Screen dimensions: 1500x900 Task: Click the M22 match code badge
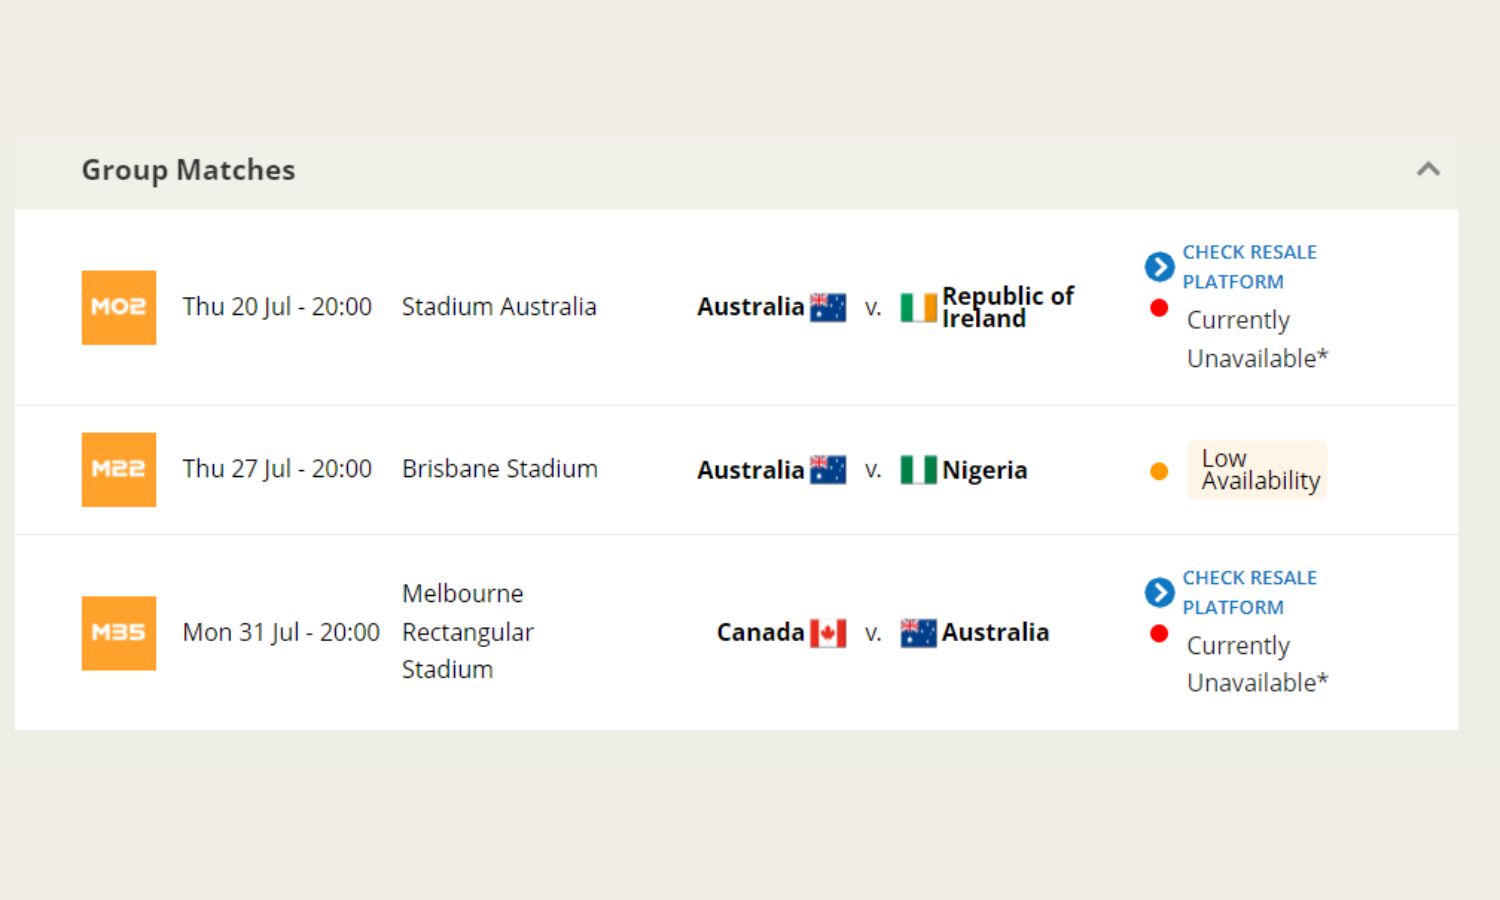point(118,469)
